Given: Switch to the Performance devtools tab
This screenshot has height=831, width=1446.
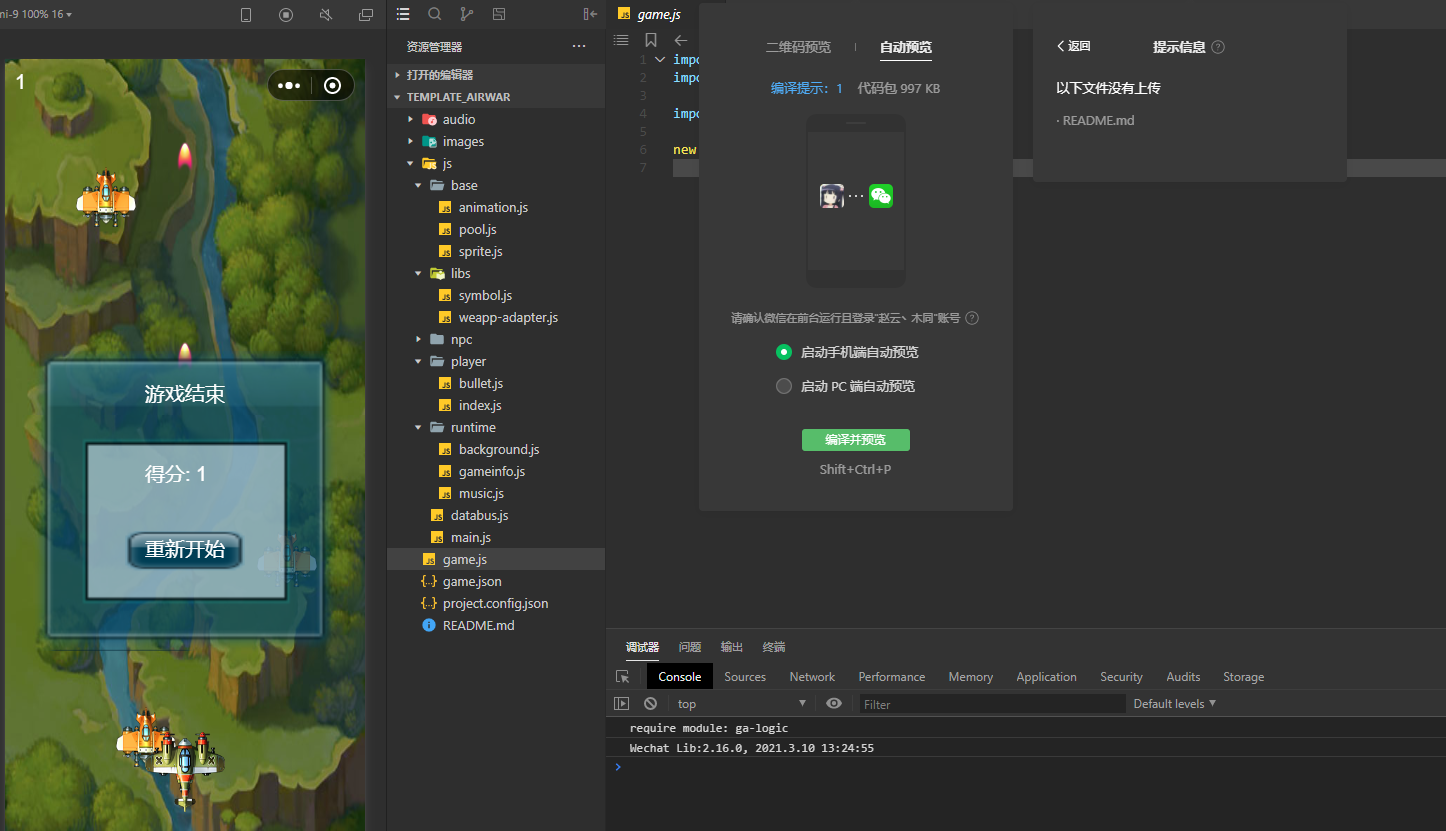Looking at the screenshot, I should (x=892, y=677).
